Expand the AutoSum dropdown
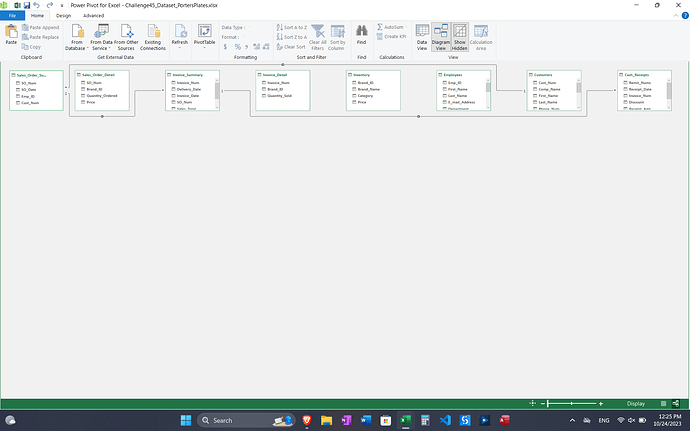The width and height of the screenshot is (690, 431). 406,27
